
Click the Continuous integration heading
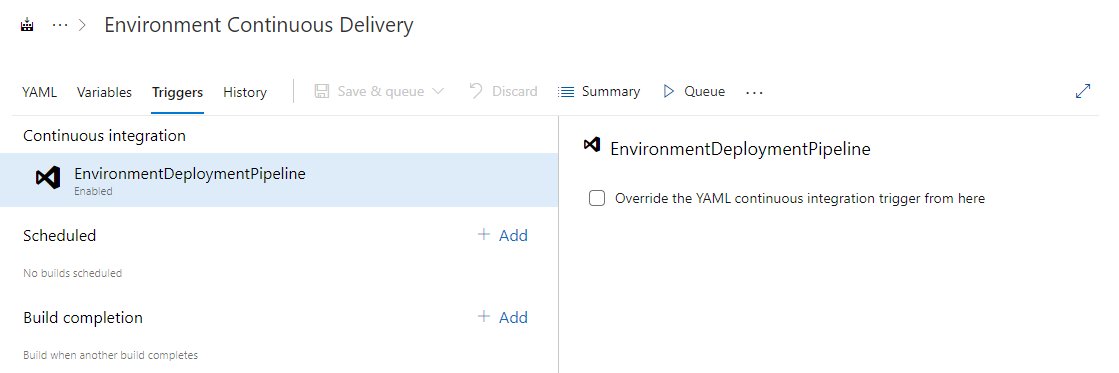coord(104,136)
